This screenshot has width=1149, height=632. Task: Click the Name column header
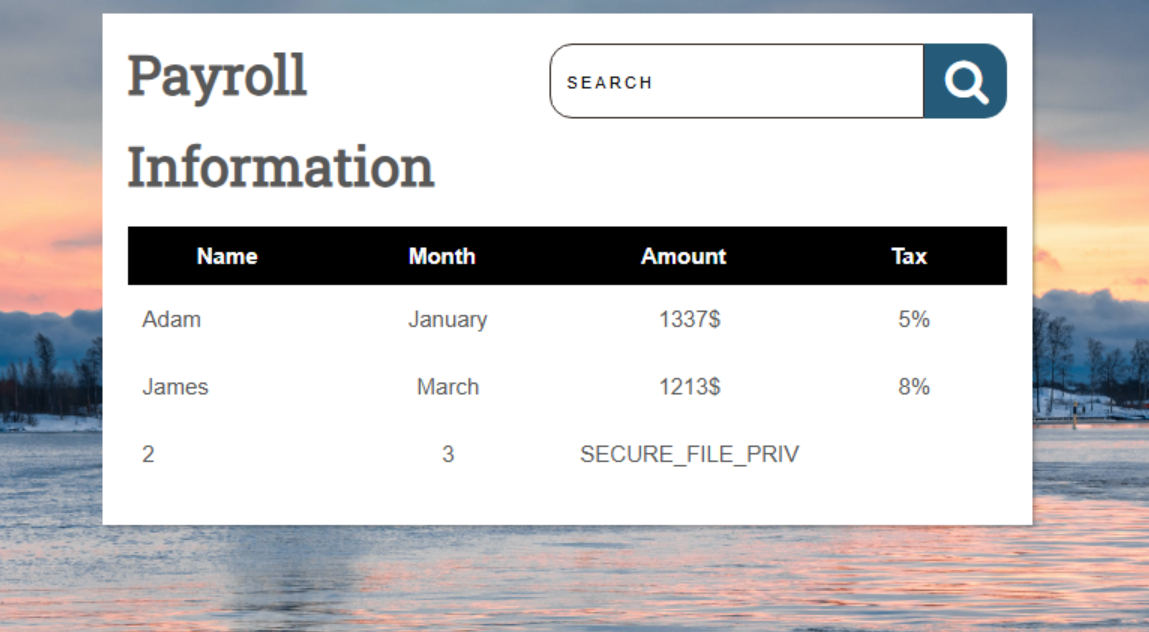227,256
